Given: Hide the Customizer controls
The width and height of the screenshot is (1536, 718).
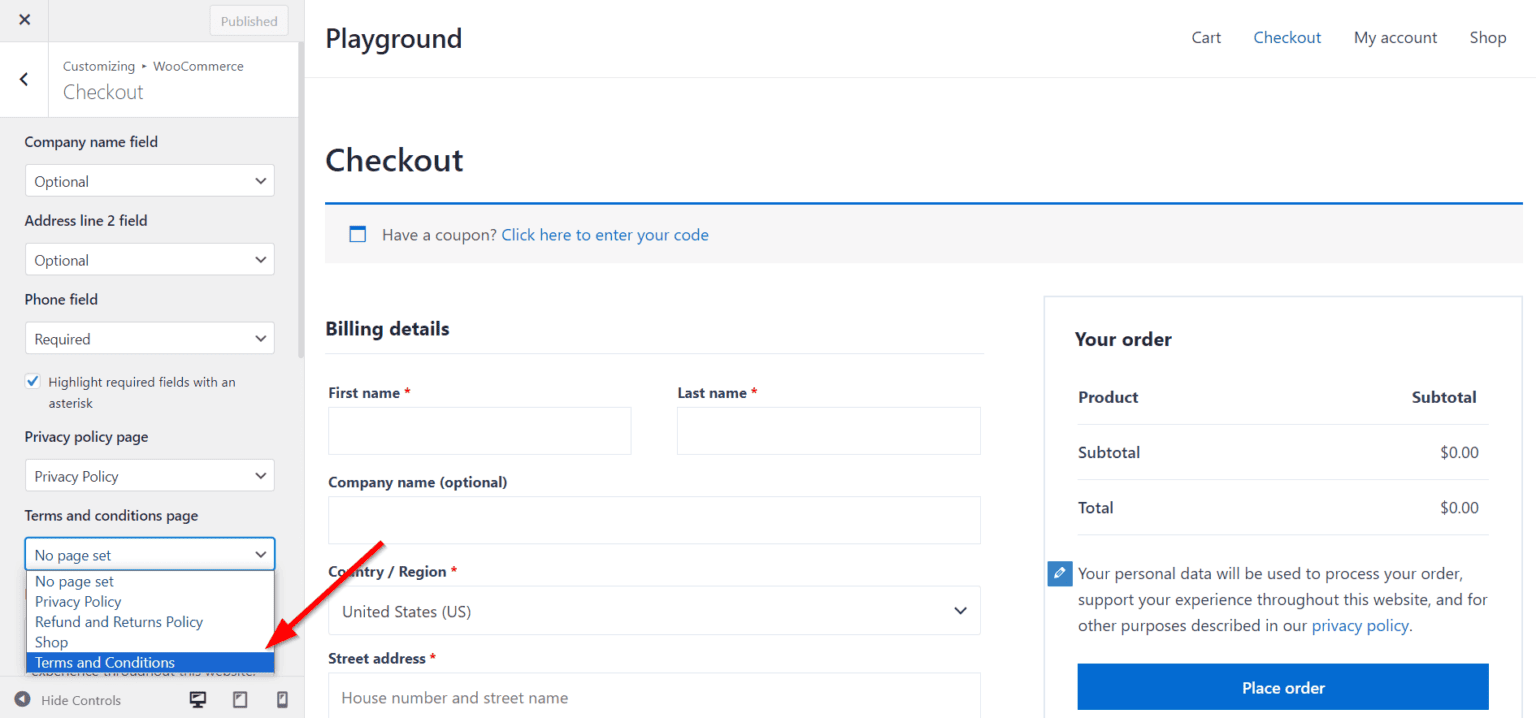Looking at the screenshot, I should [68, 700].
